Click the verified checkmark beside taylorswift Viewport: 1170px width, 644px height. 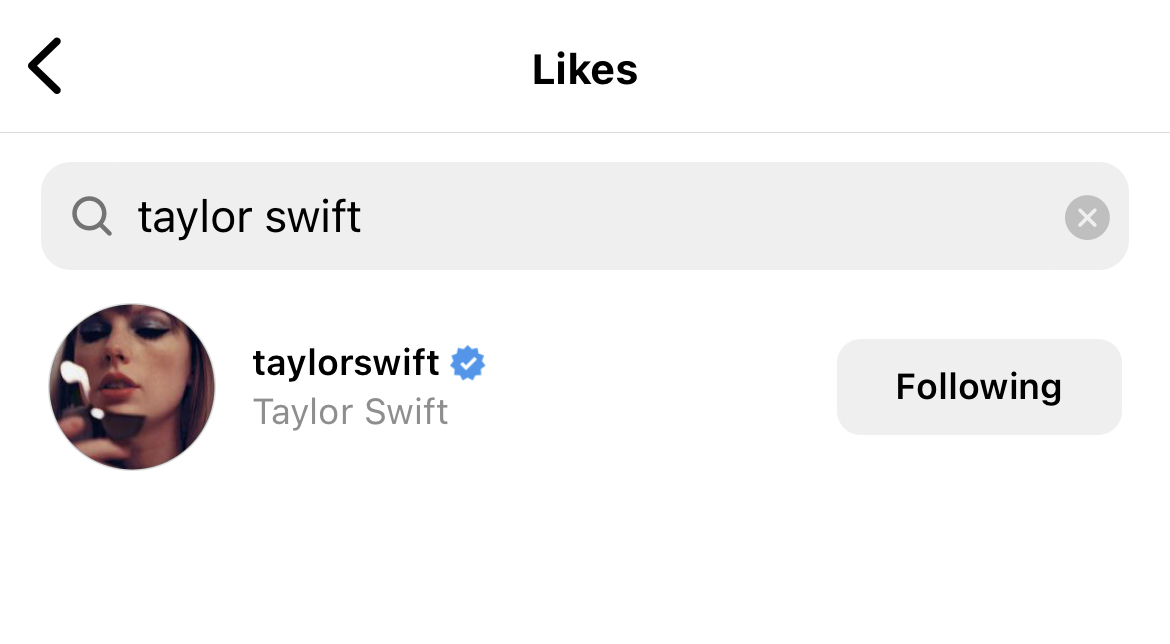(x=467, y=363)
